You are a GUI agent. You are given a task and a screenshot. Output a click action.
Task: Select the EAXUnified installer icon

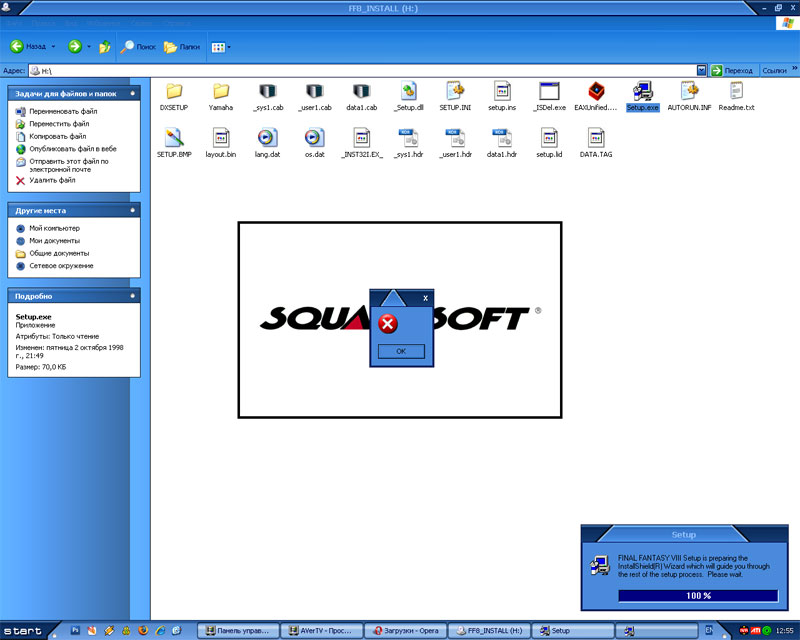click(x=596, y=97)
